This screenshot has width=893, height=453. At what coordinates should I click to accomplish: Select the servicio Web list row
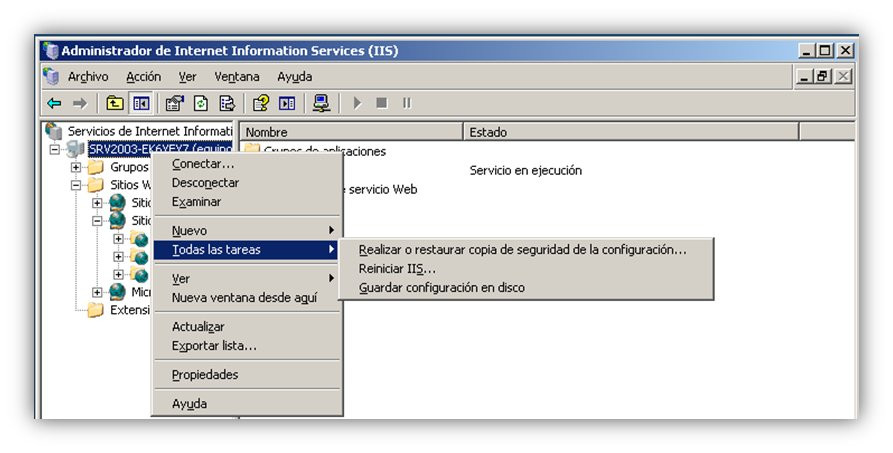point(382,189)
